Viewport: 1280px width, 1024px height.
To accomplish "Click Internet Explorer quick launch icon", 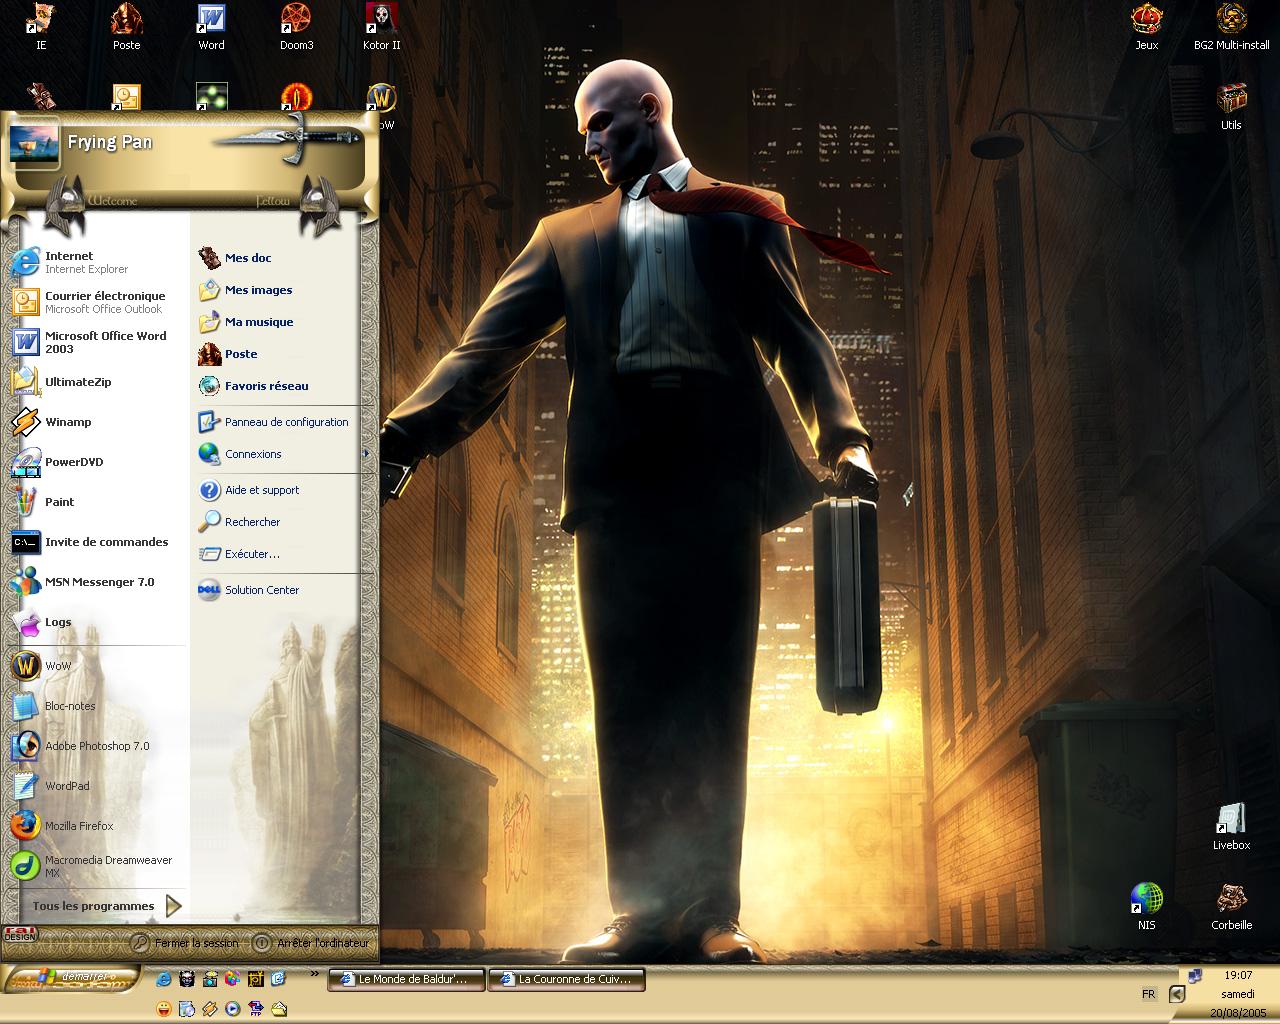I will click(163, 979).
